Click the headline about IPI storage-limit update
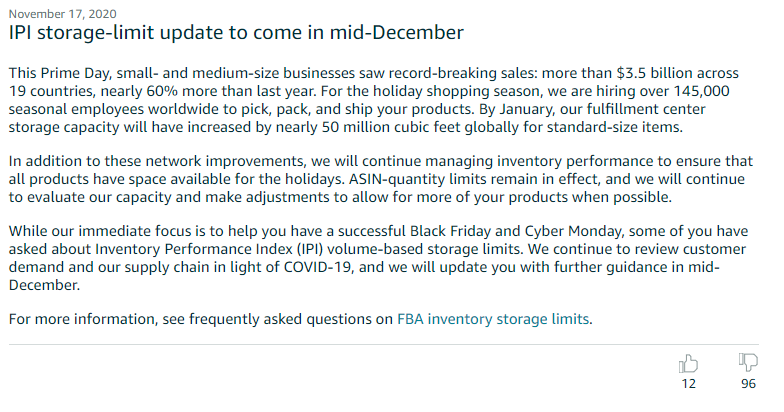This screenshot has height=412, width=784. [x=236, y=32]
